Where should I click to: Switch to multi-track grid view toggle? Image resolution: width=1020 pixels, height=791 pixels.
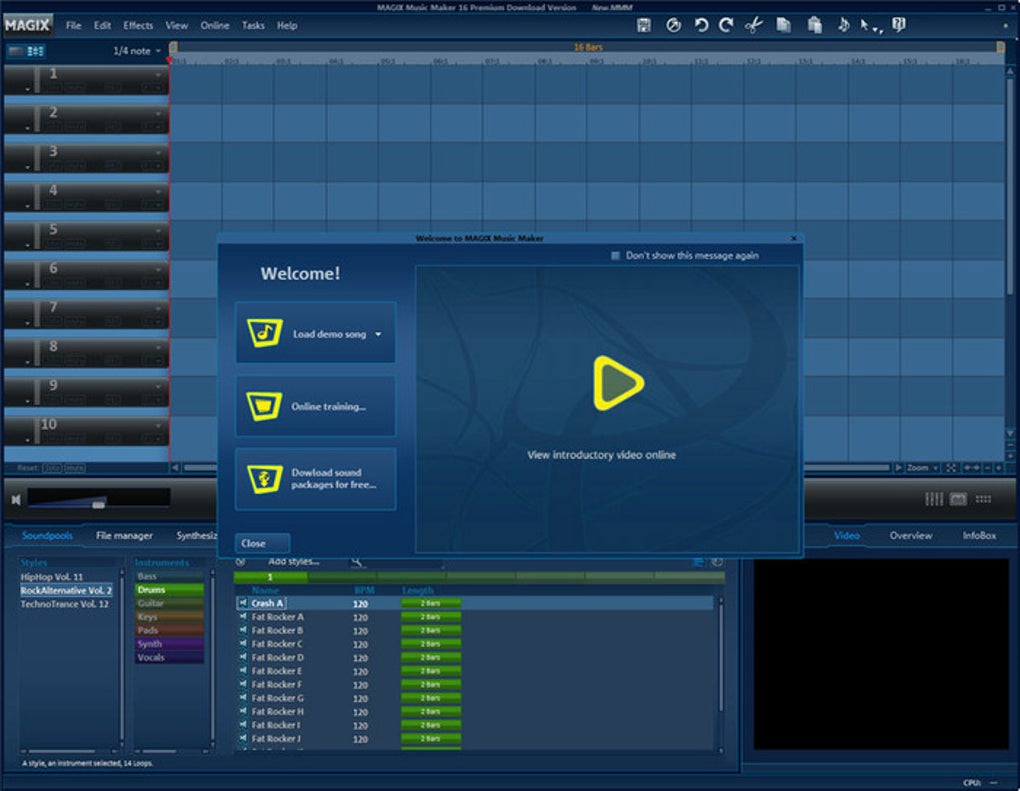[x=34, y=51]
